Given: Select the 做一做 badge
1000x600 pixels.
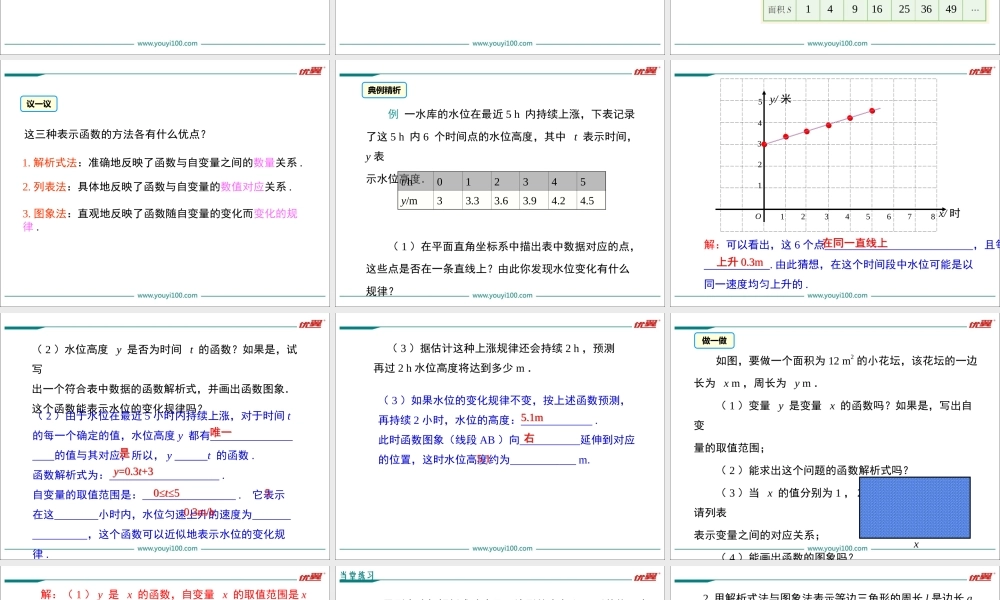Looking at the screenshot, I should pos(714,340).
